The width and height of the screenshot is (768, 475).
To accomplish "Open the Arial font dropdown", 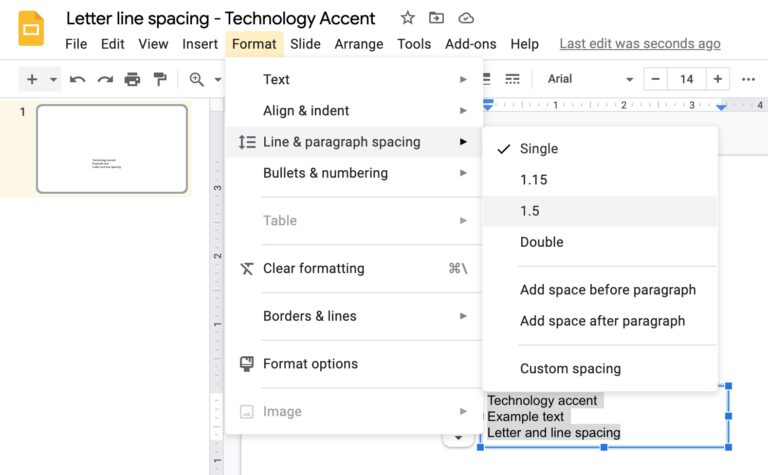I will pyautogui.click(x=590, y=79).
